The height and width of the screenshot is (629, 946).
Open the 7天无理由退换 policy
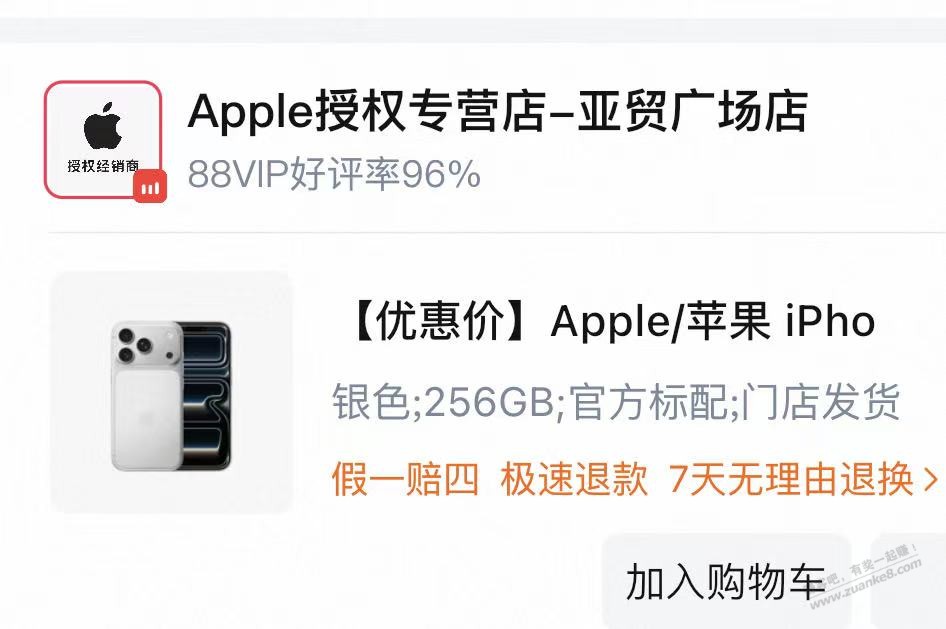791,479
